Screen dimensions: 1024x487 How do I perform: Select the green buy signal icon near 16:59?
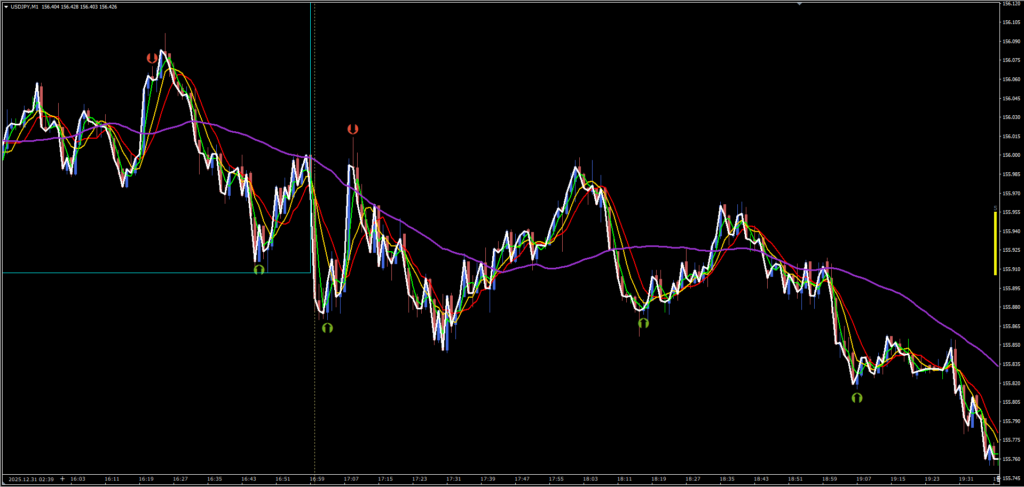[x=326, y=327]
